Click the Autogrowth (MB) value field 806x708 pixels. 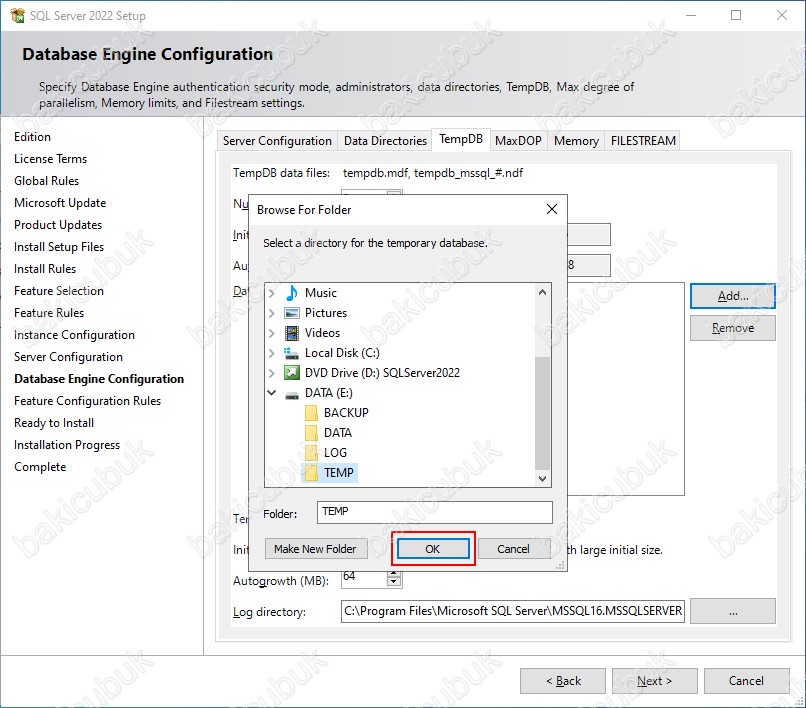pos(364,578)
